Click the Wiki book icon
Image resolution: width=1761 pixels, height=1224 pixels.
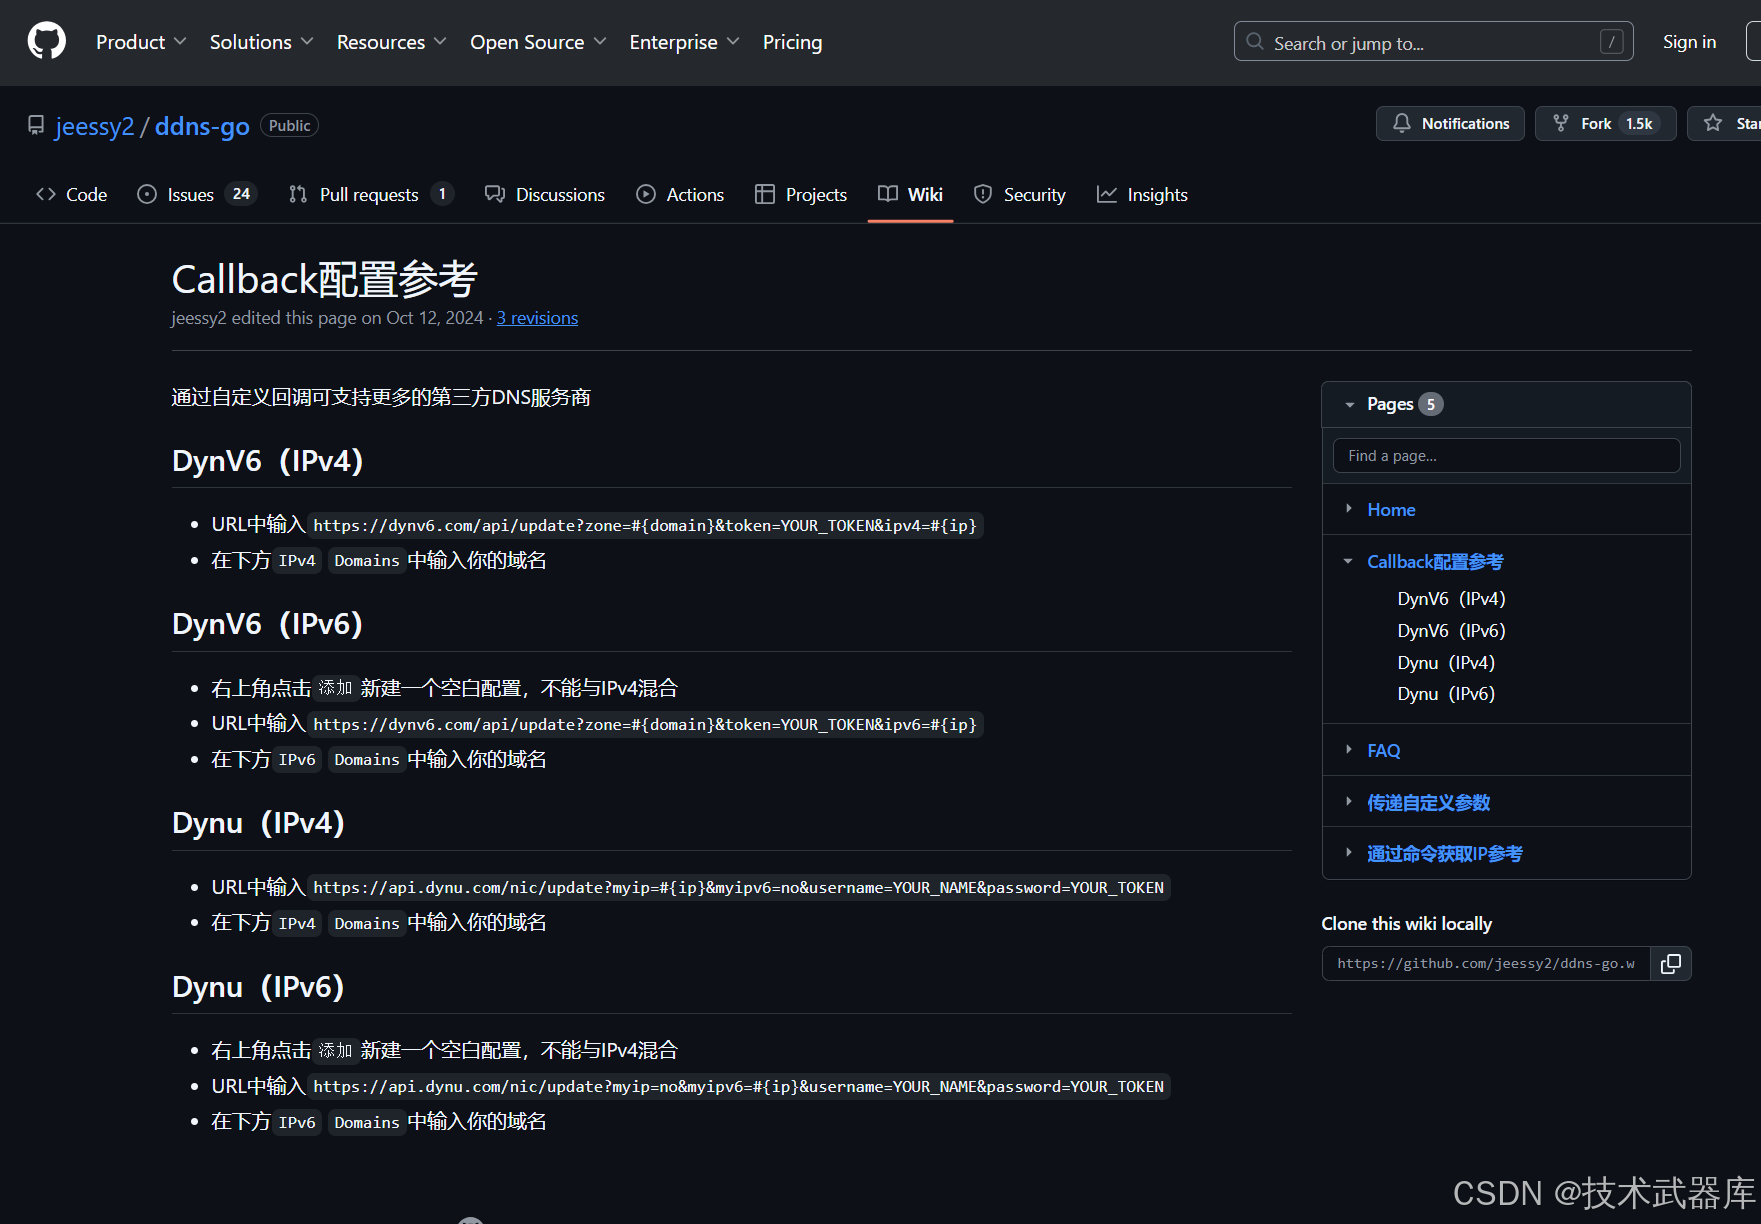pyautogui.click(x=888, y=194)
